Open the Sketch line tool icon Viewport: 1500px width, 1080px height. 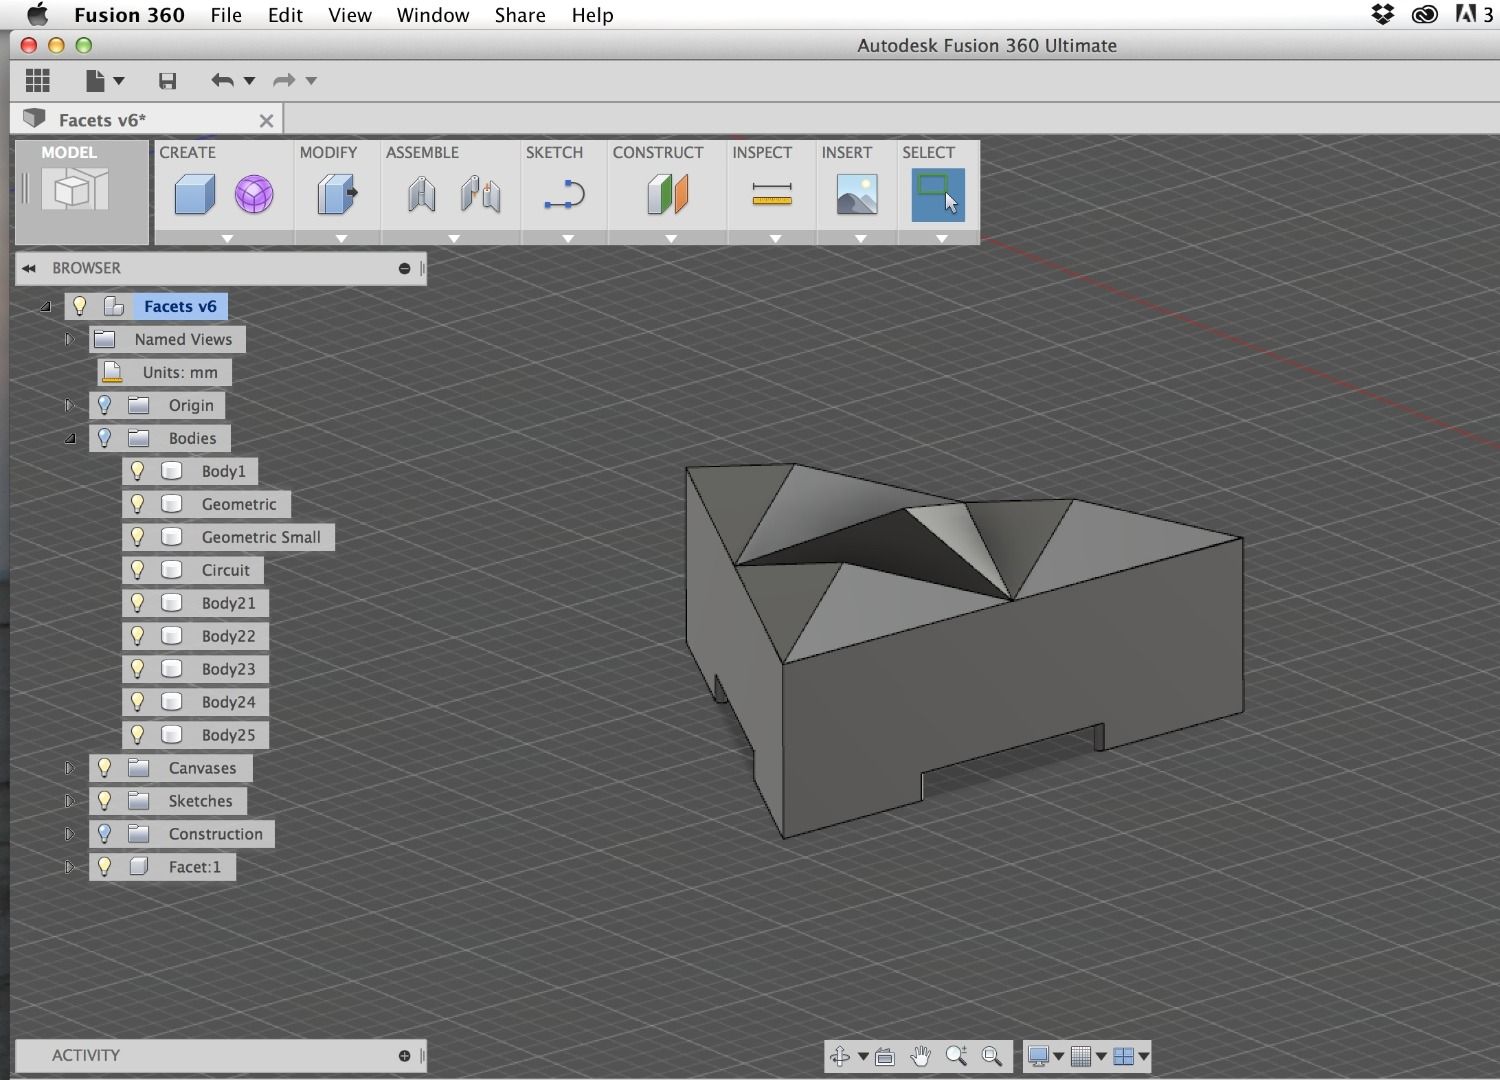click(x=564, y=194)
